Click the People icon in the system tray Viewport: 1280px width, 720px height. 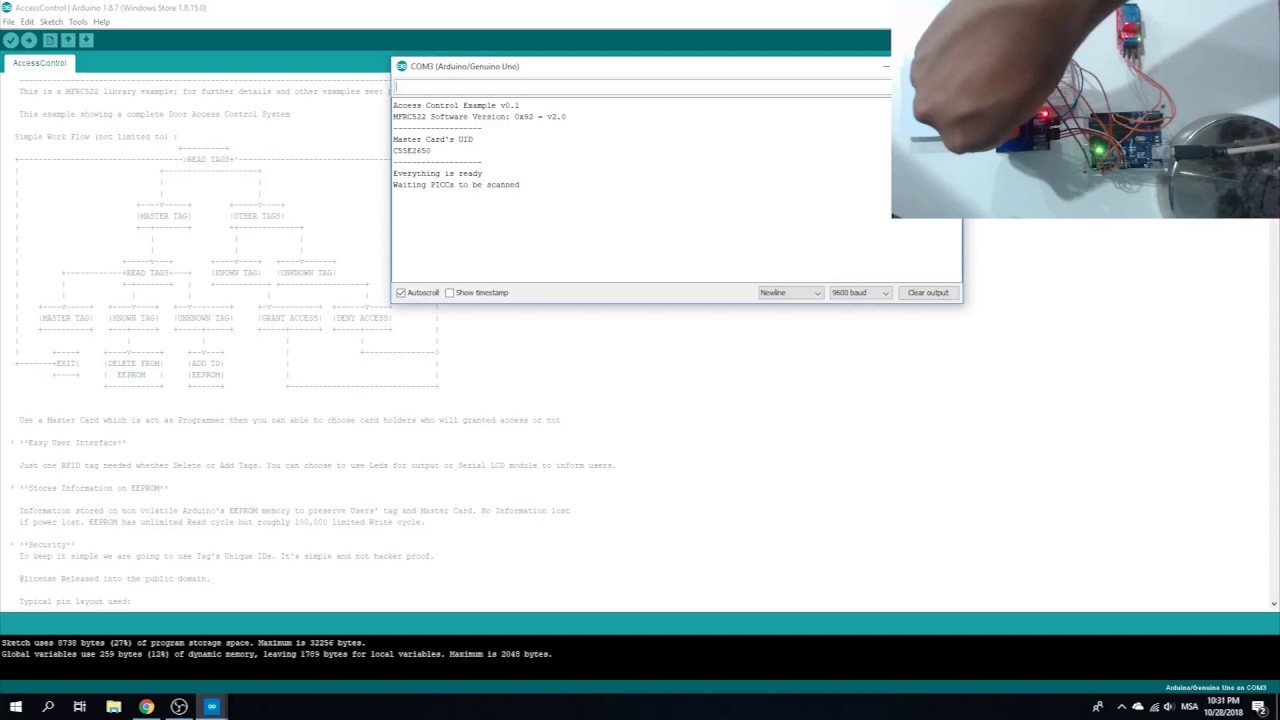point(1098,707)
